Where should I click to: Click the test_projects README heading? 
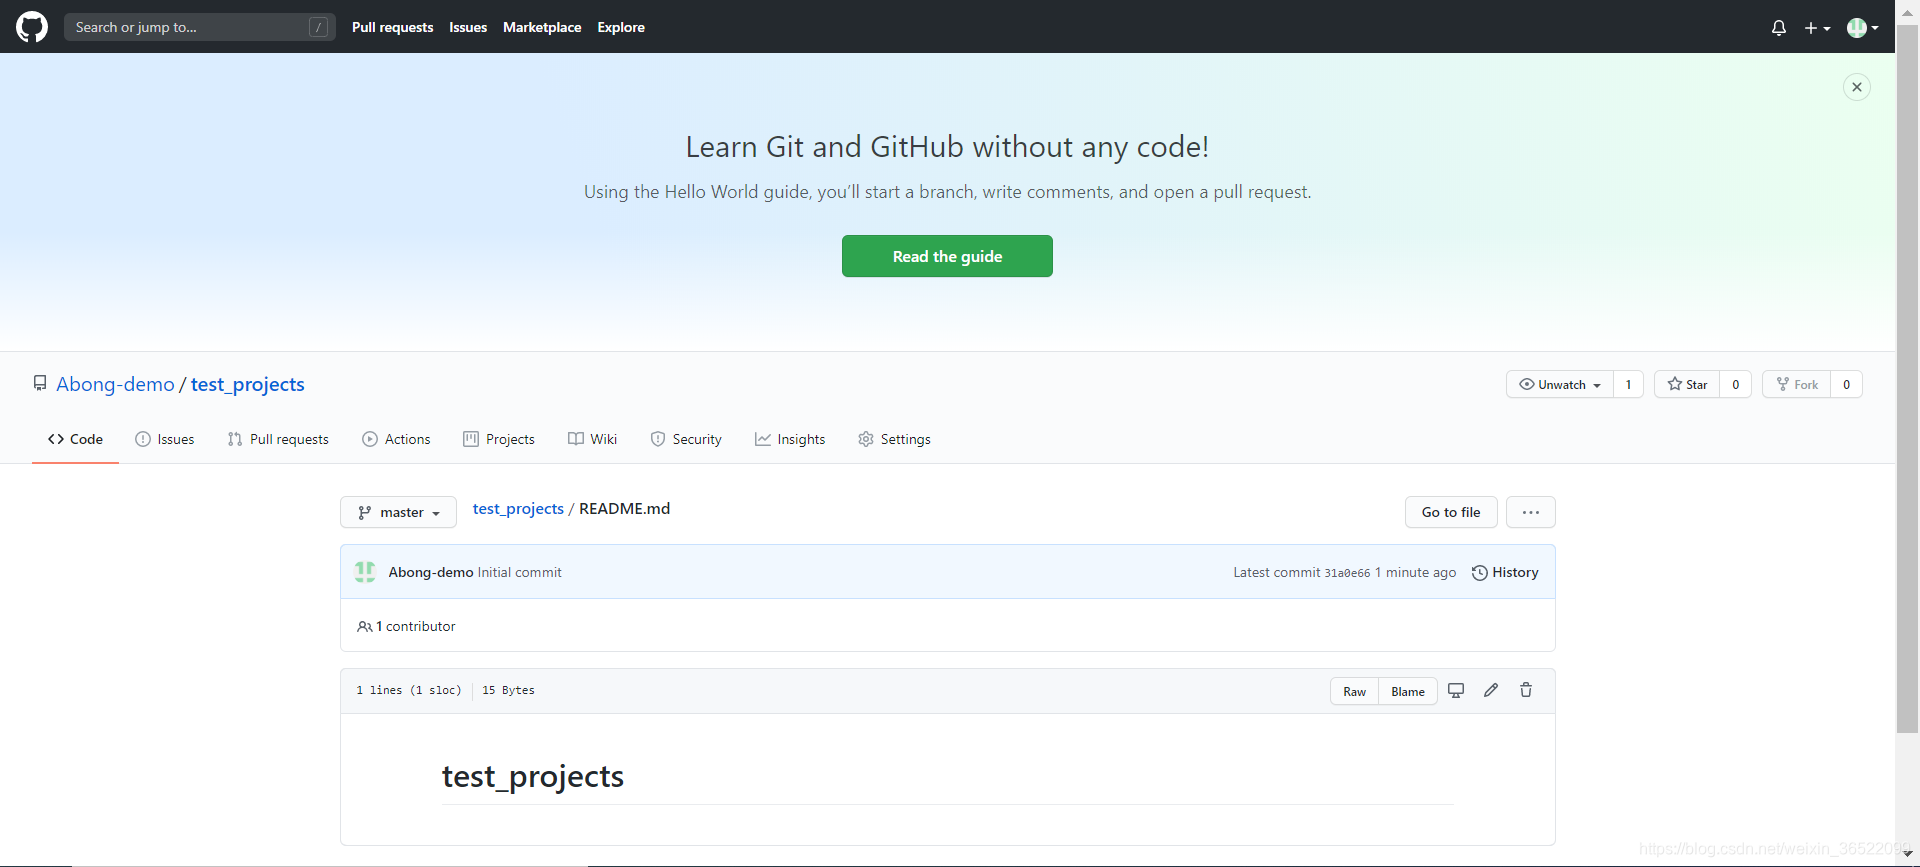click(533, 777)
